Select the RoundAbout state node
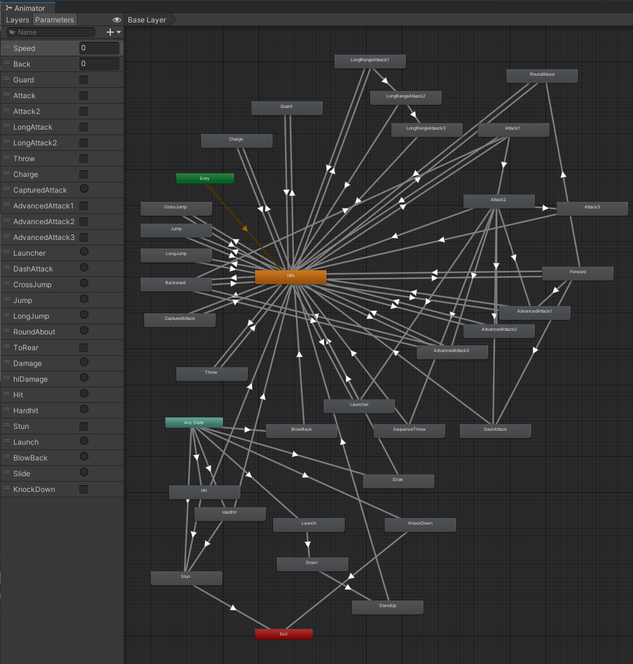Viewport: 633px width, 664px height. [x=542, y=76]
